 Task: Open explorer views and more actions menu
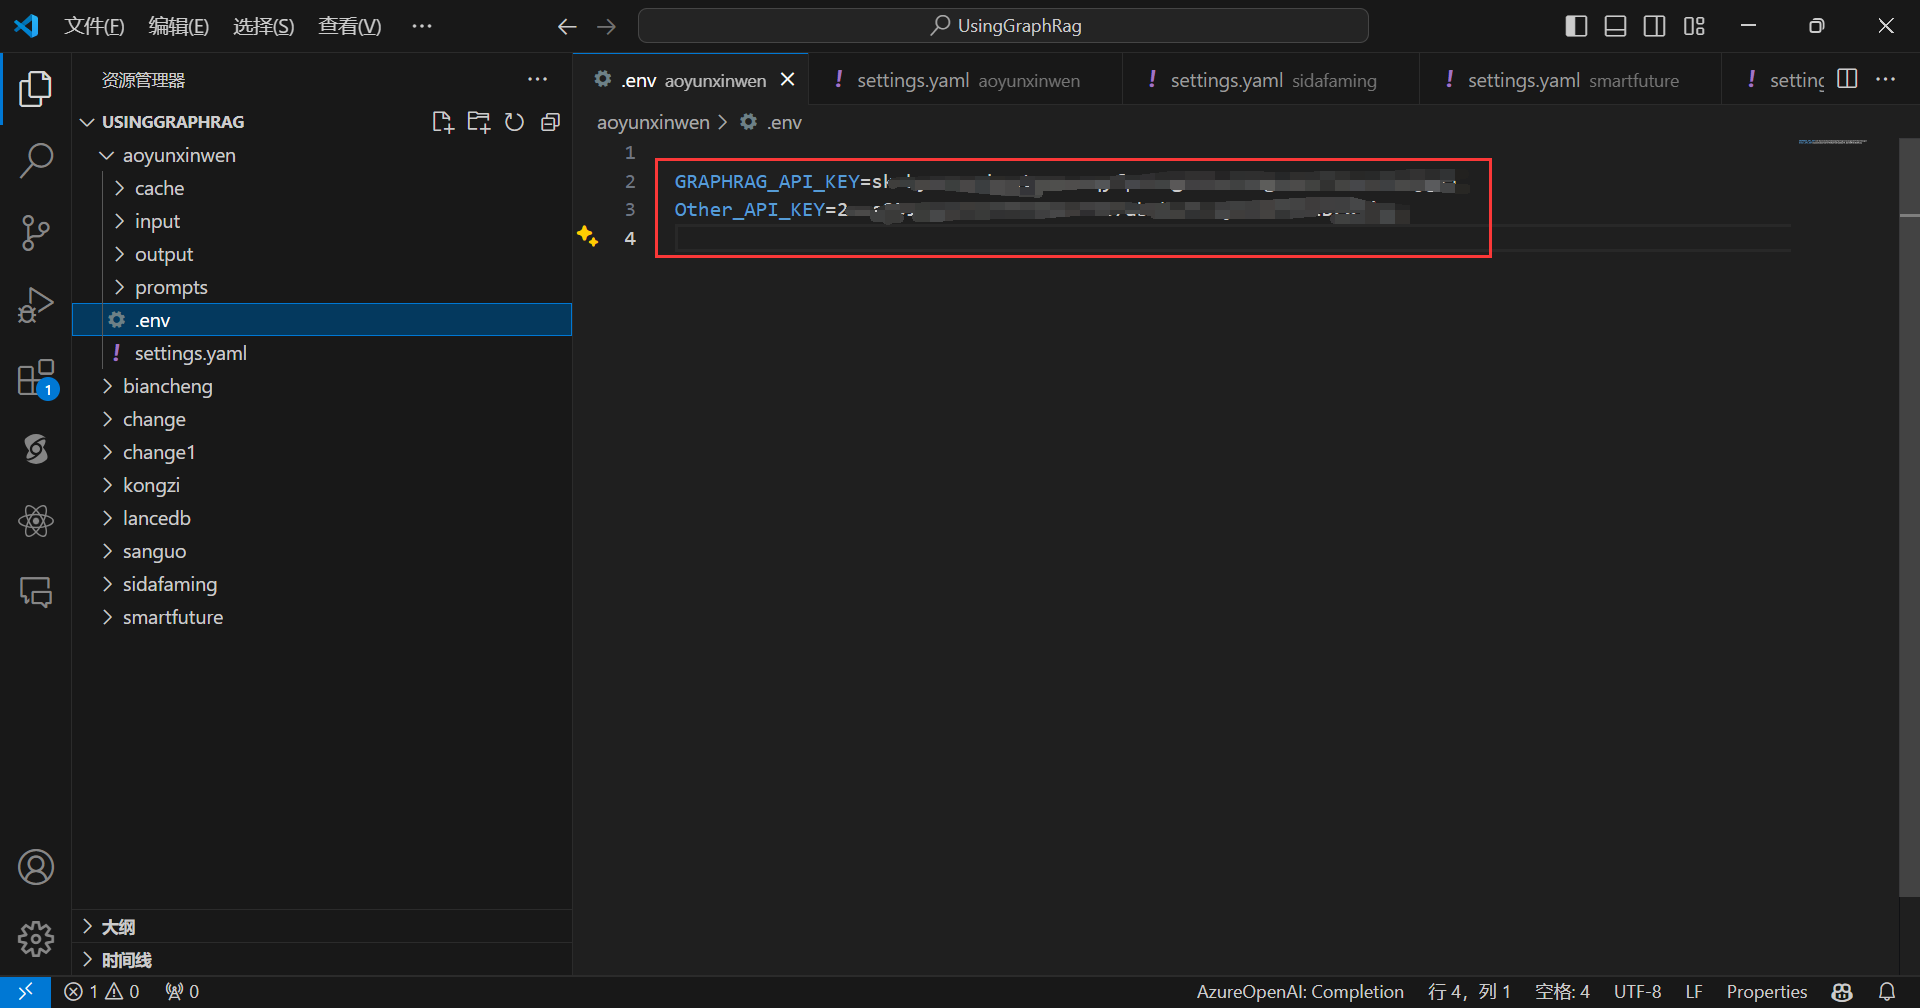coord(538,80)
